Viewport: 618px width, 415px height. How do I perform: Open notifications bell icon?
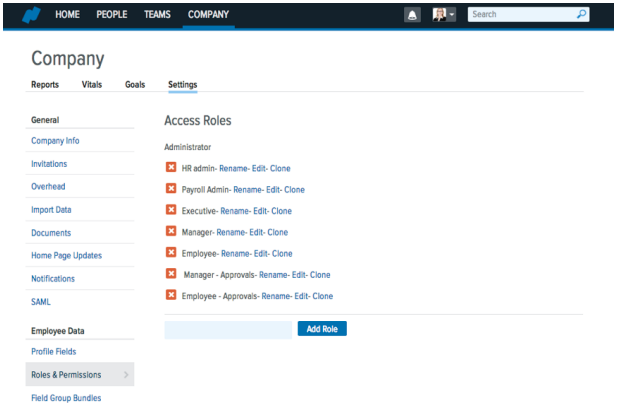click(412, 15)
